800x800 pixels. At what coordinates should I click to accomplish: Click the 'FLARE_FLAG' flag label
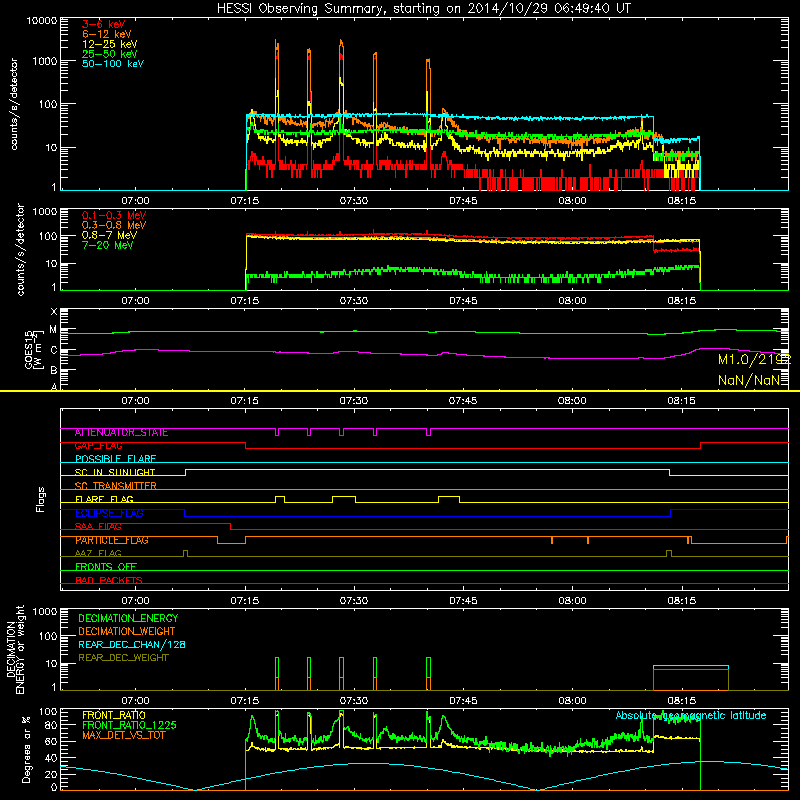[x=104, y=499]
